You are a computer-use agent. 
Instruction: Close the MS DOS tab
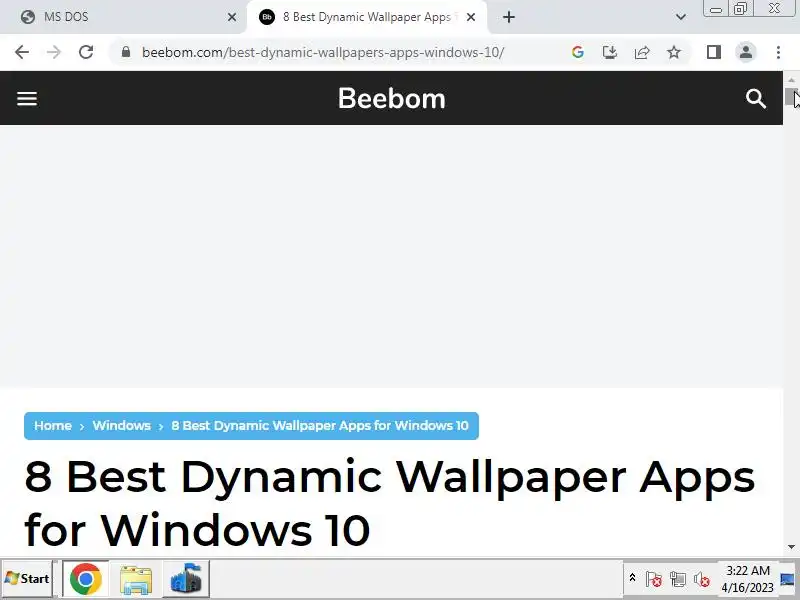(232, 17)
